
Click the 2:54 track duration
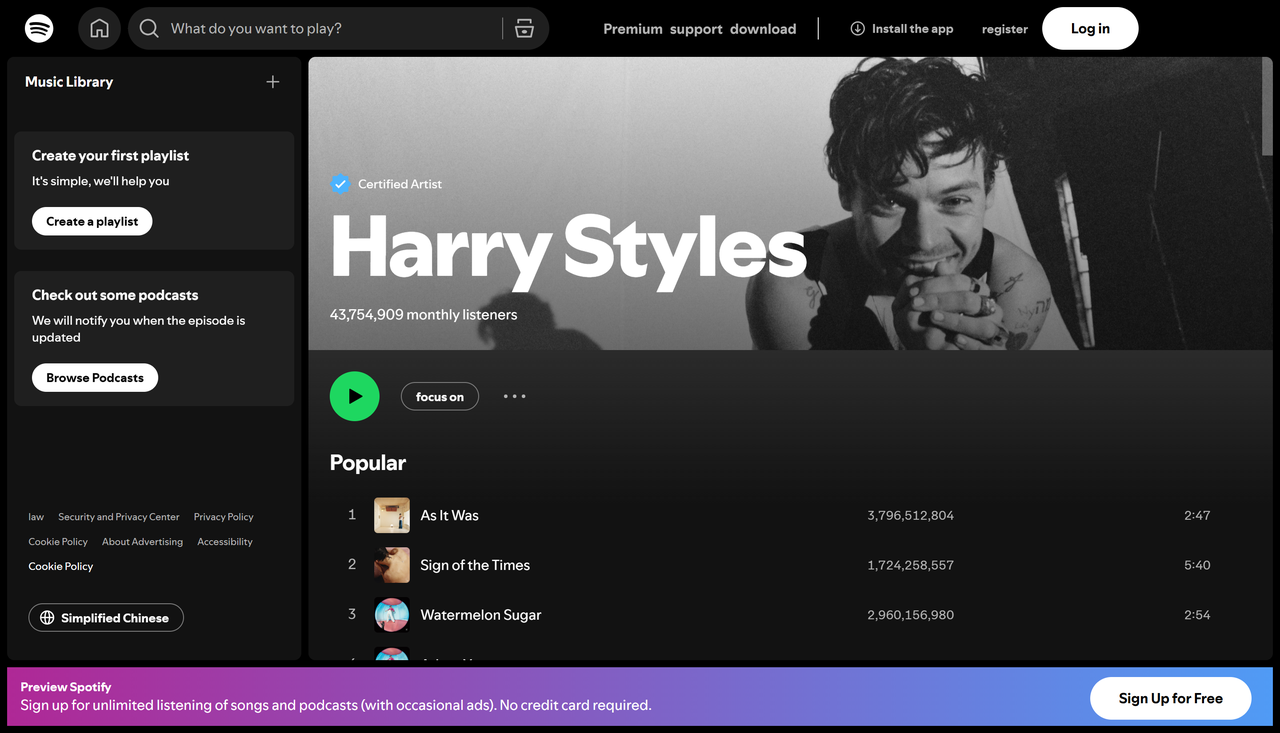click(x=1197, y=615)
